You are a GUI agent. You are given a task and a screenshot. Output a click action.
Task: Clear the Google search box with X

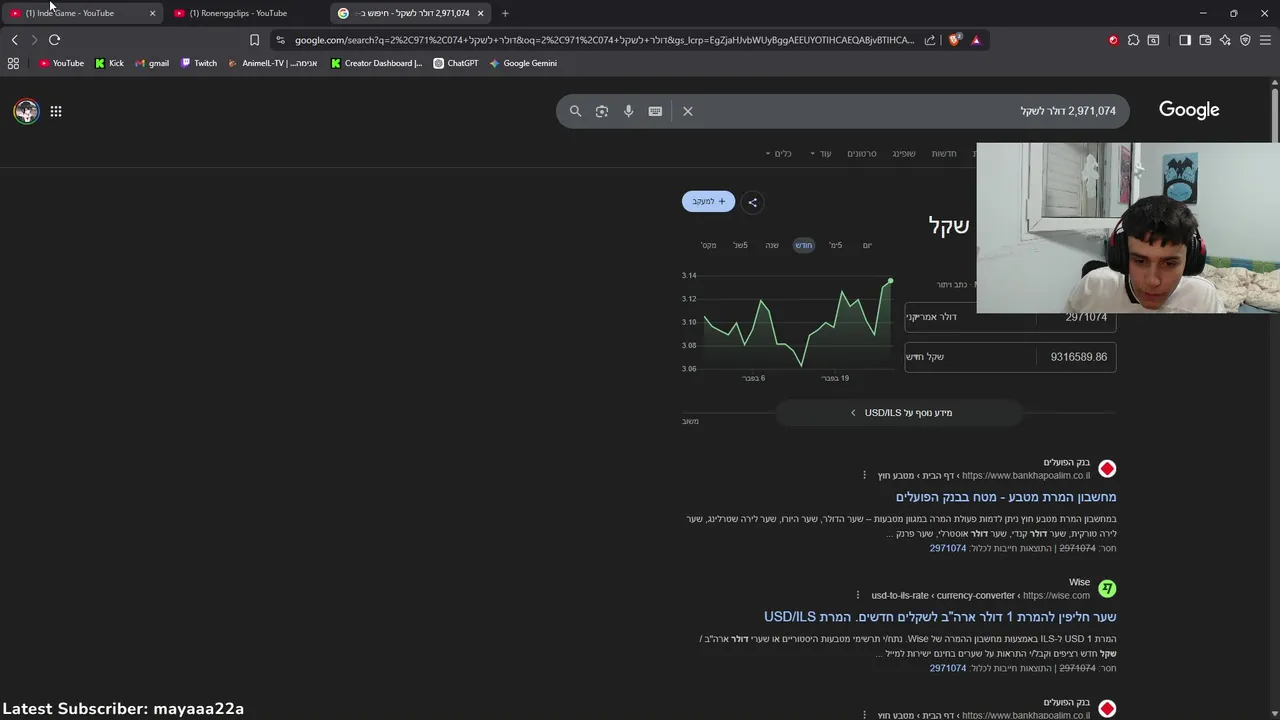[688, 111]
